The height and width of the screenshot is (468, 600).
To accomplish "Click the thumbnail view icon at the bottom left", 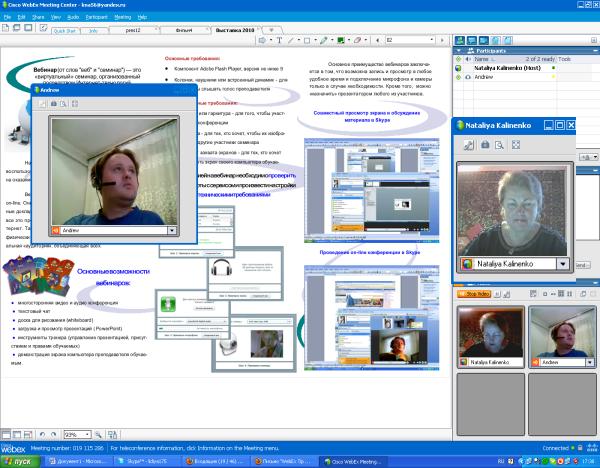I will coord(17,435).
